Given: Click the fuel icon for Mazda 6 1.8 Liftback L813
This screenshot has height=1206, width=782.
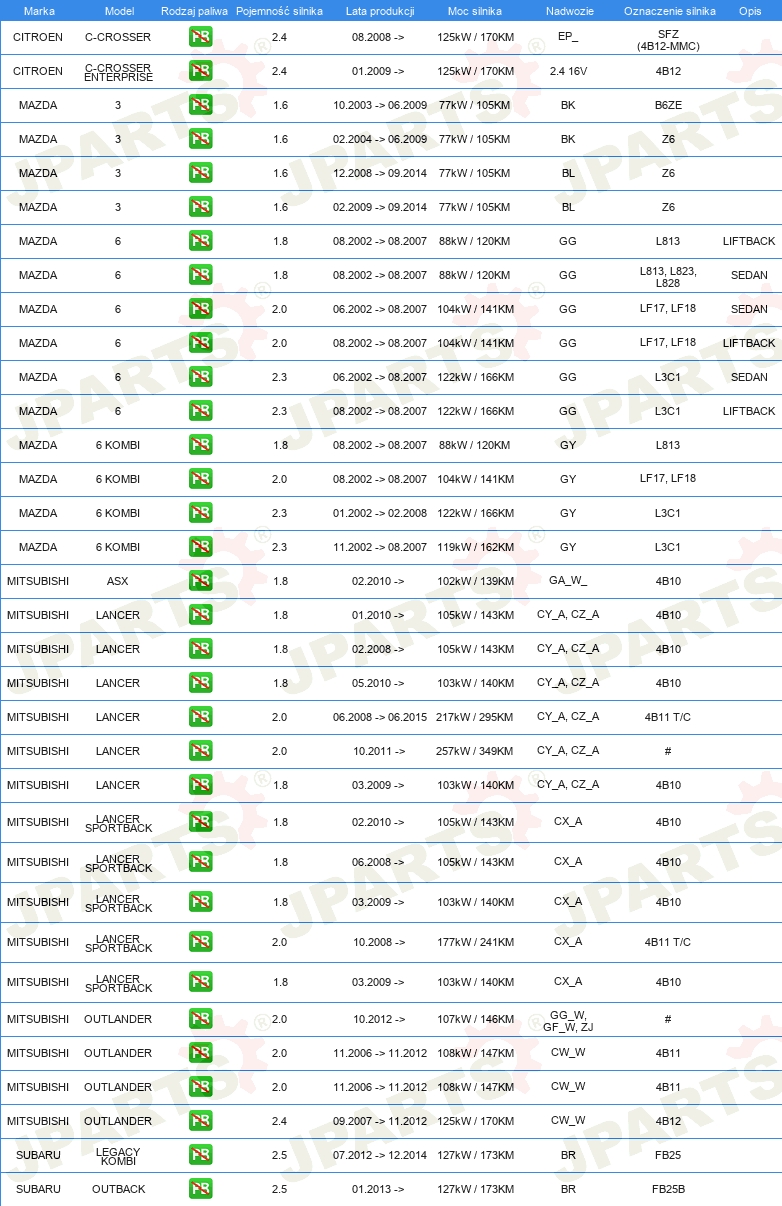Looking at the screenshot, I should click(x=200, y=242).
